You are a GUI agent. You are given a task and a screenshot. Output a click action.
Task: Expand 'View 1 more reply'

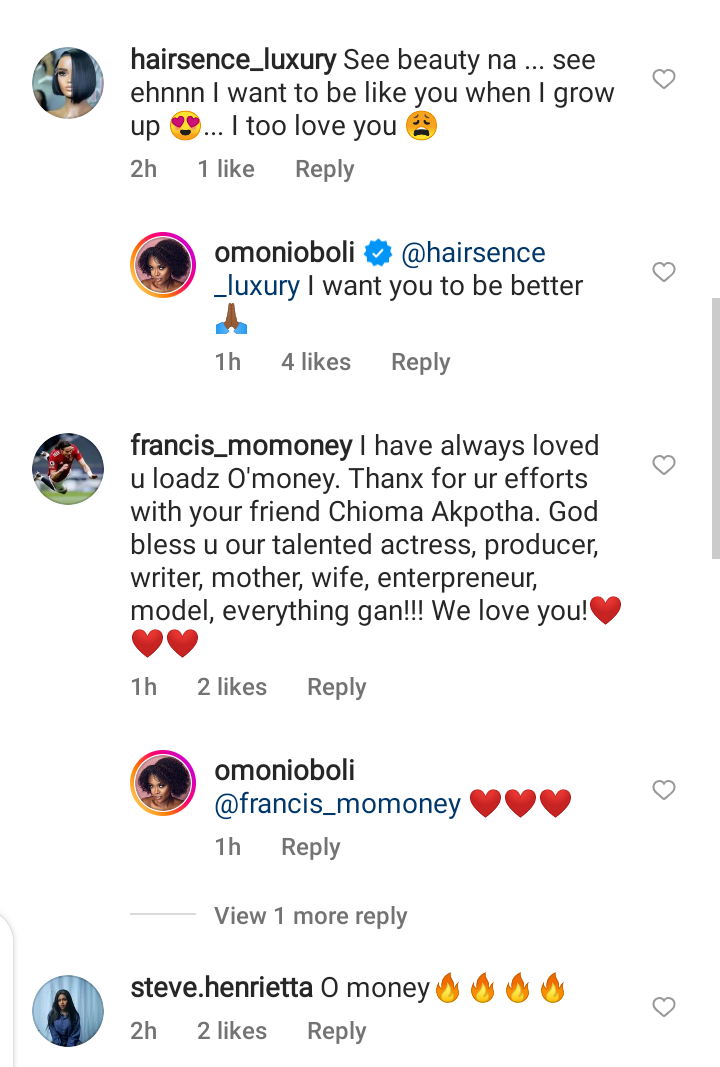coord(310,916)
